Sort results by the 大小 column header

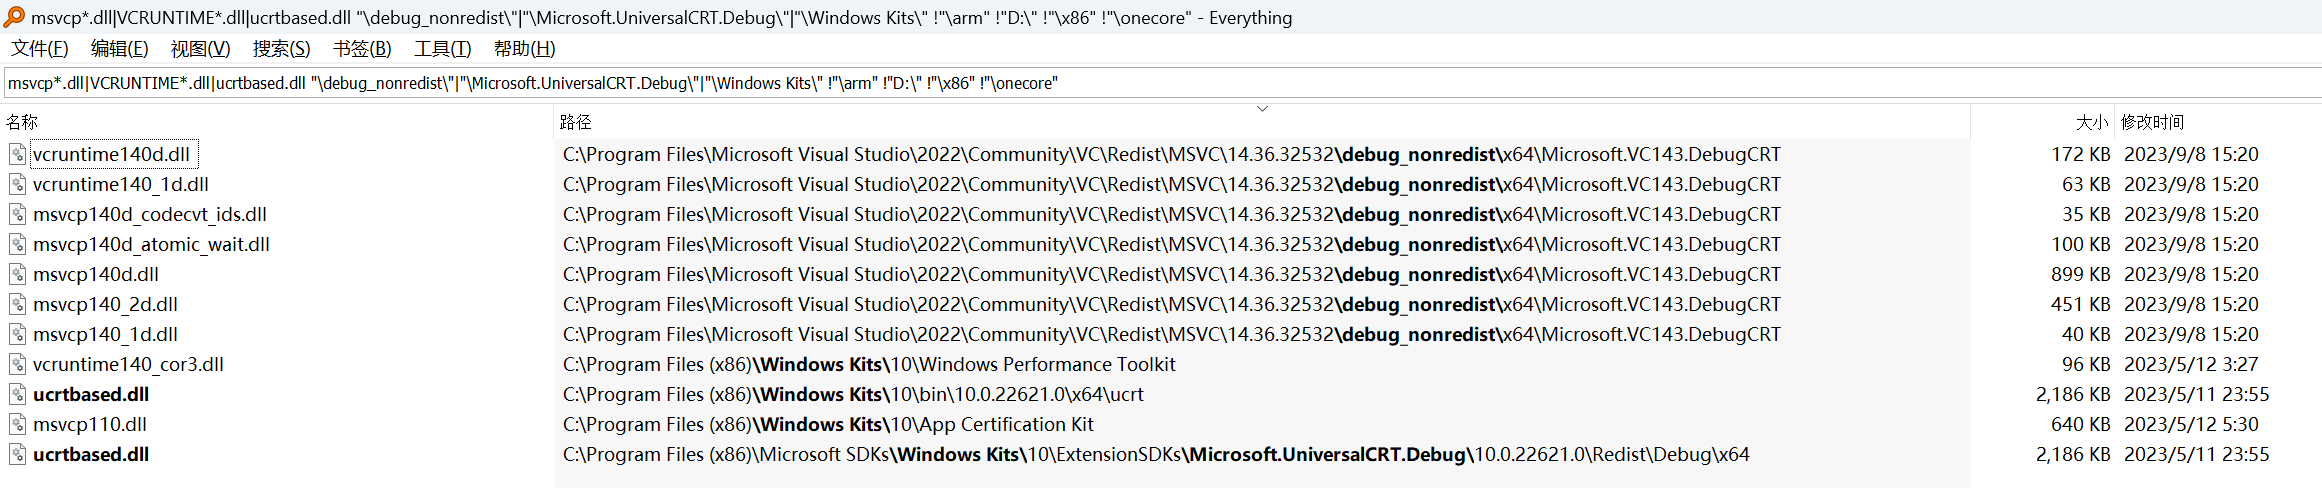point(2092,122)
